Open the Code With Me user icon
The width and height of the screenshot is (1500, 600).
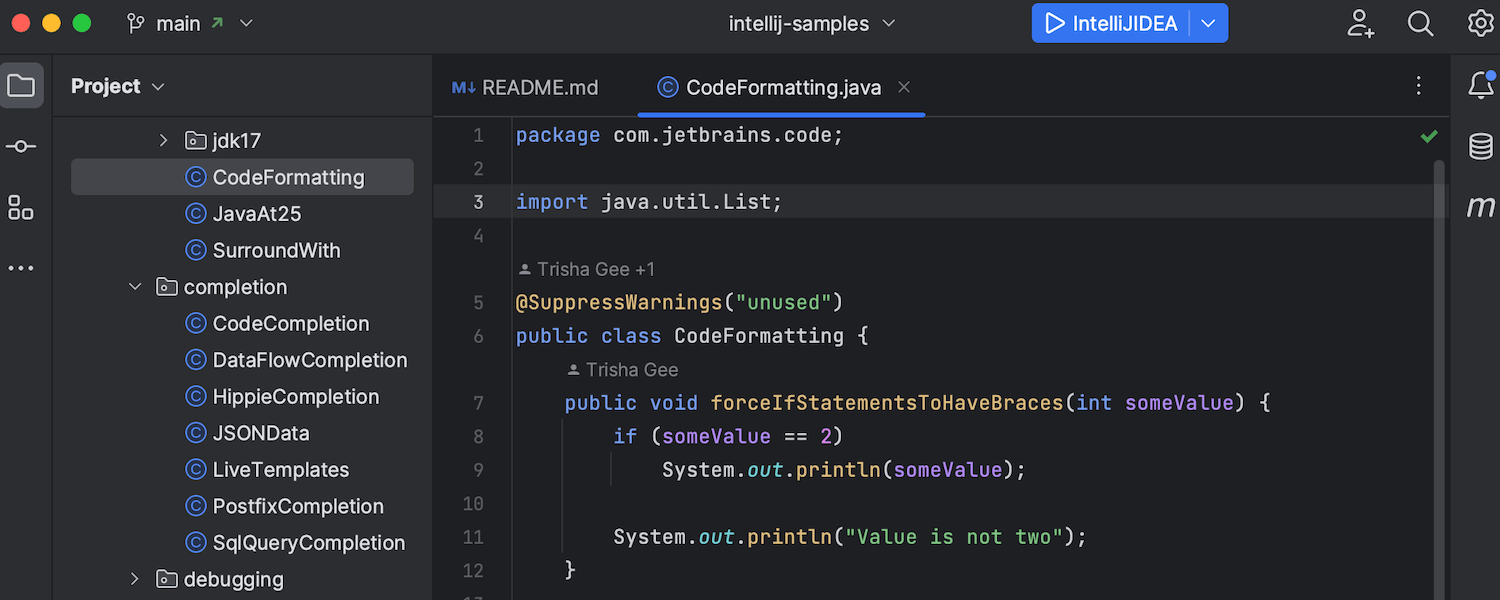pos(1360,23)
